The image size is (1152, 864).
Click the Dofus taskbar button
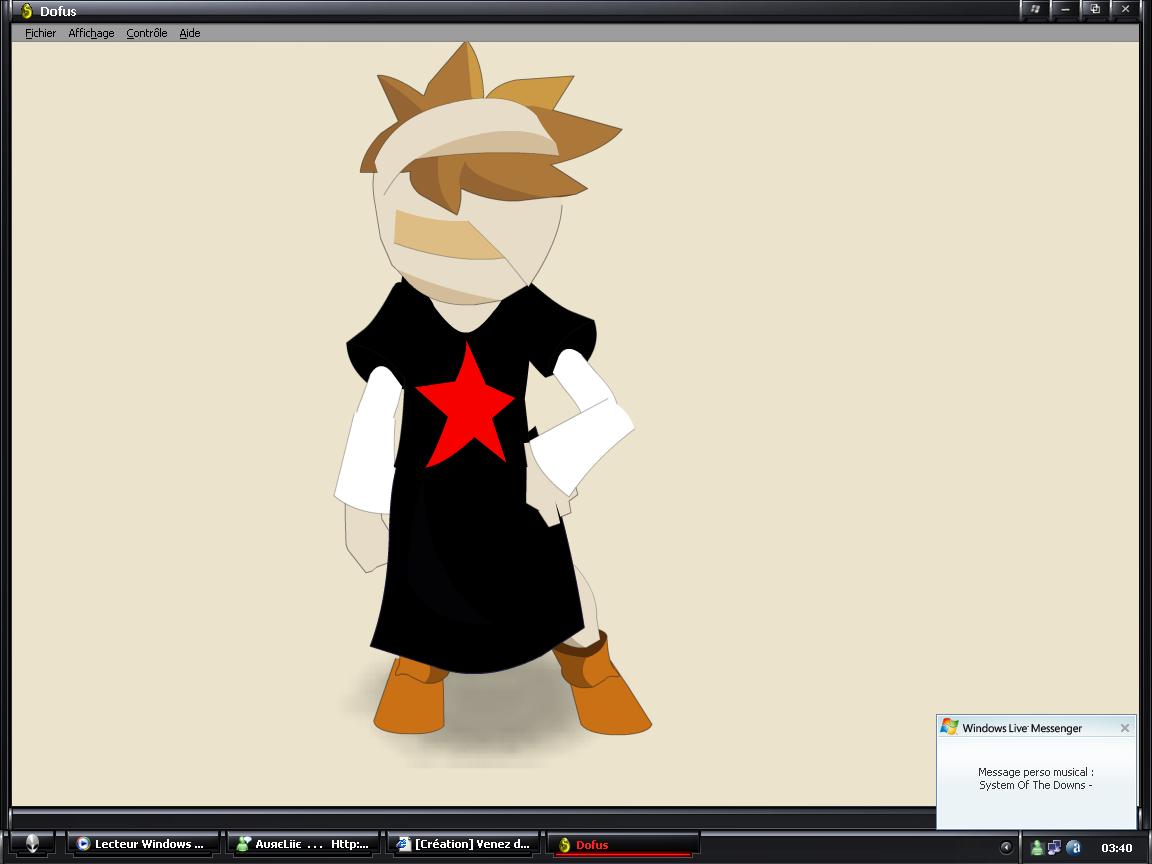(x=623, y=844)
